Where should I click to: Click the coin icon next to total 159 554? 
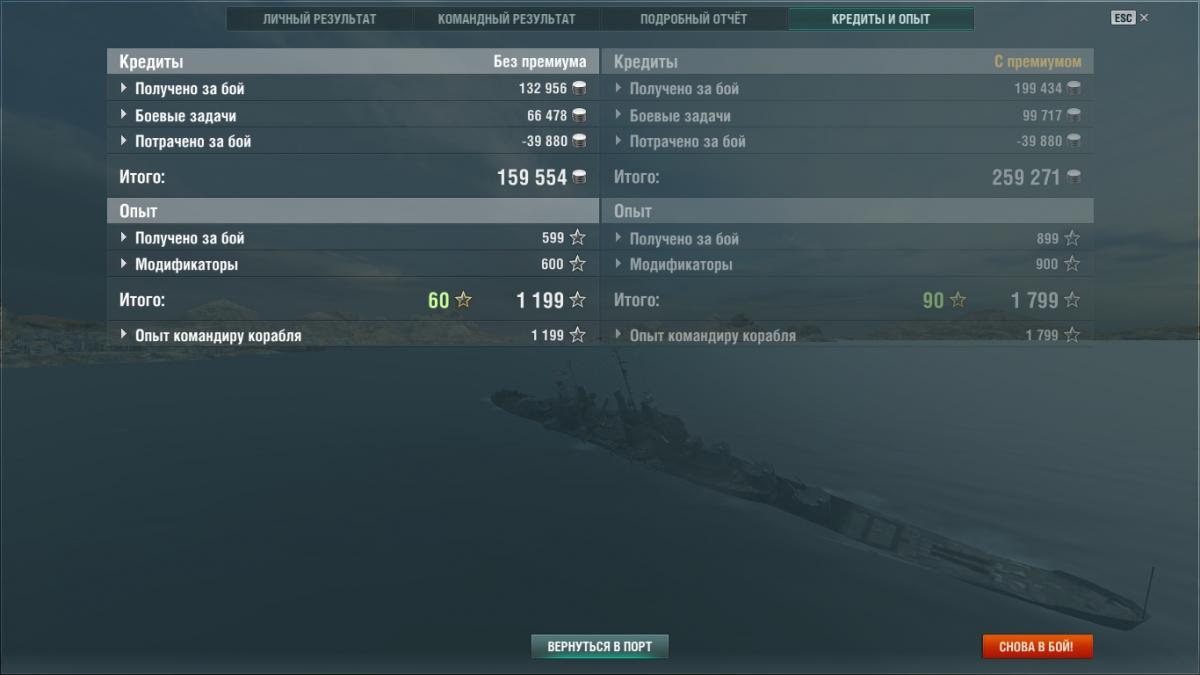[x=579, y=178]
